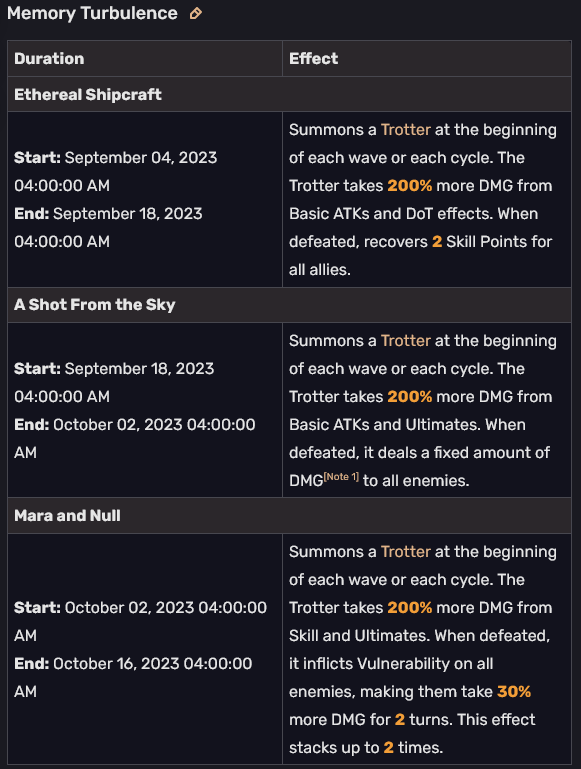The height and width of the screenshot is (769, 581).
Task: Click the Start: October 02, 2023 date text
Action: [x=141, y=621]
